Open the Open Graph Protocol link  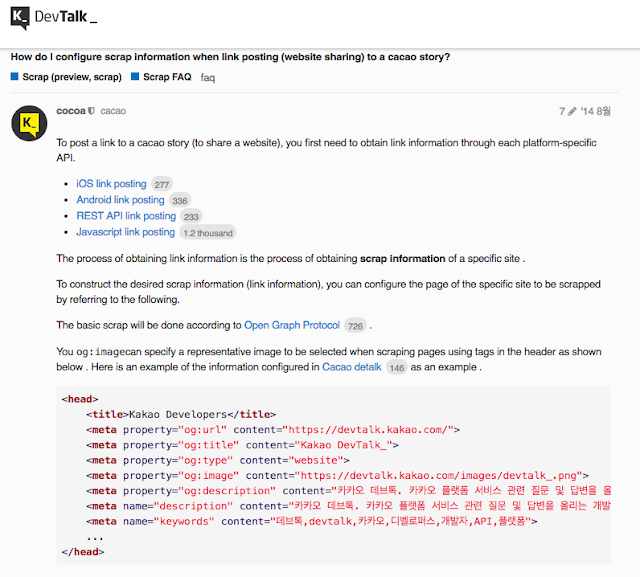pos(292,325)
